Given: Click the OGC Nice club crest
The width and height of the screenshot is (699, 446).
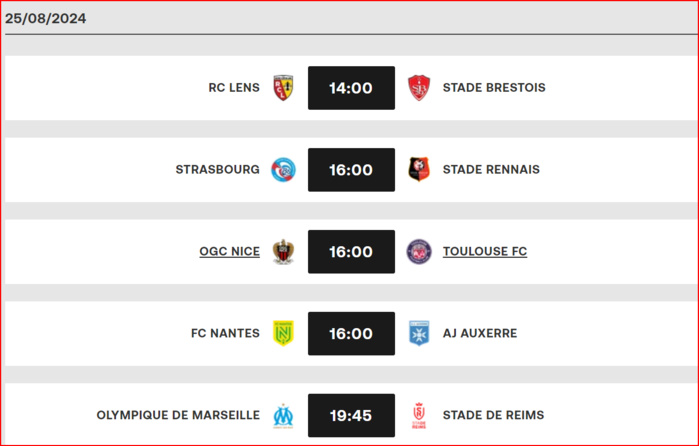Looking at the screenshot, I should tap(283, 252).
